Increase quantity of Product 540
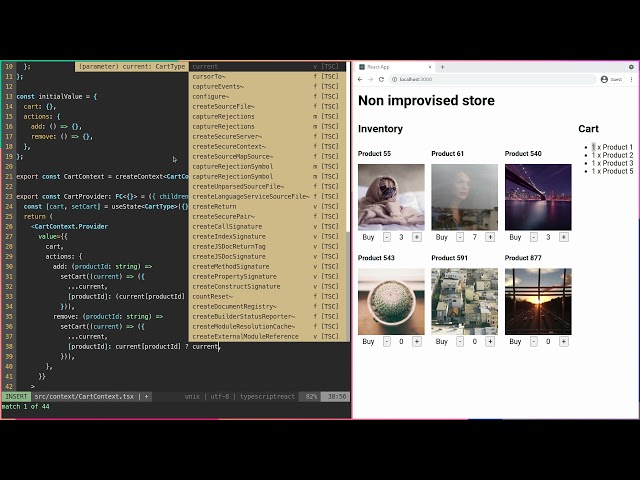640x480 pixels. (x=564, y=237)
